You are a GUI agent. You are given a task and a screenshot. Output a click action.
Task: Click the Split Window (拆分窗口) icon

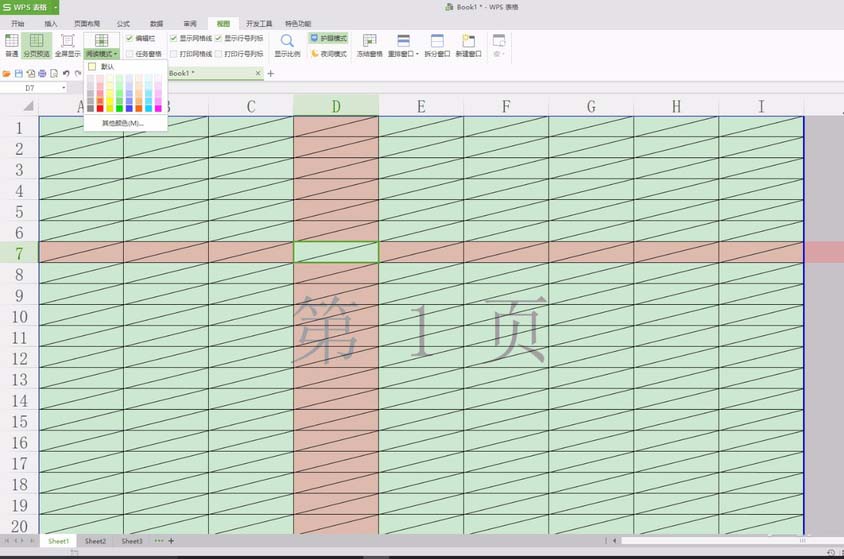tap(437, 44)
